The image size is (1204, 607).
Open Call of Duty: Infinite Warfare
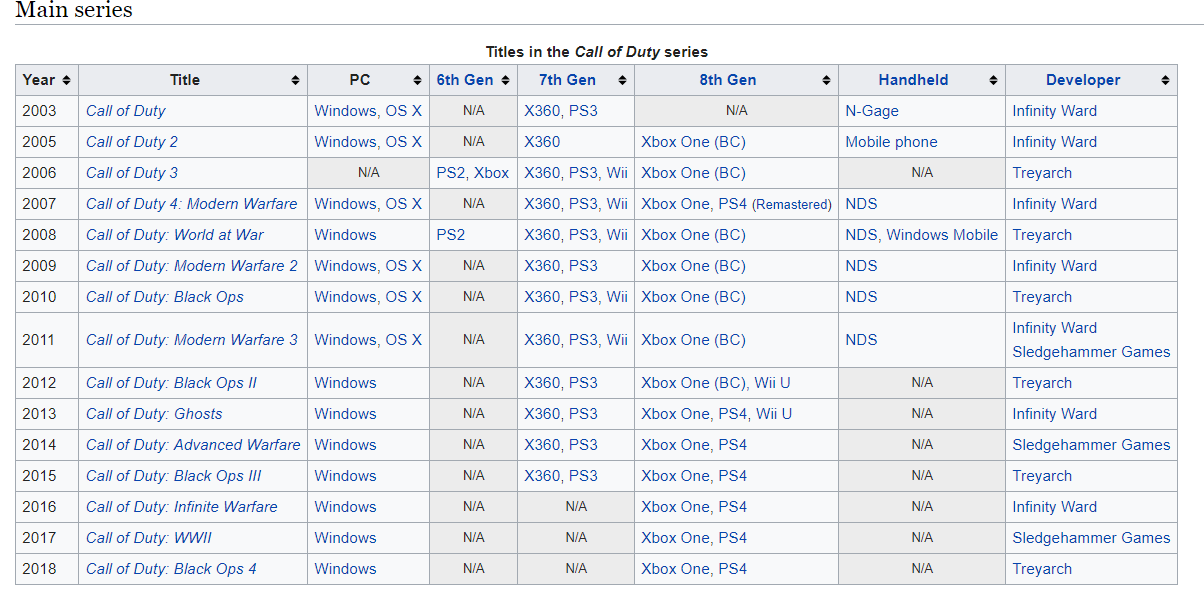pyautogui.click(x=181, y=507)
